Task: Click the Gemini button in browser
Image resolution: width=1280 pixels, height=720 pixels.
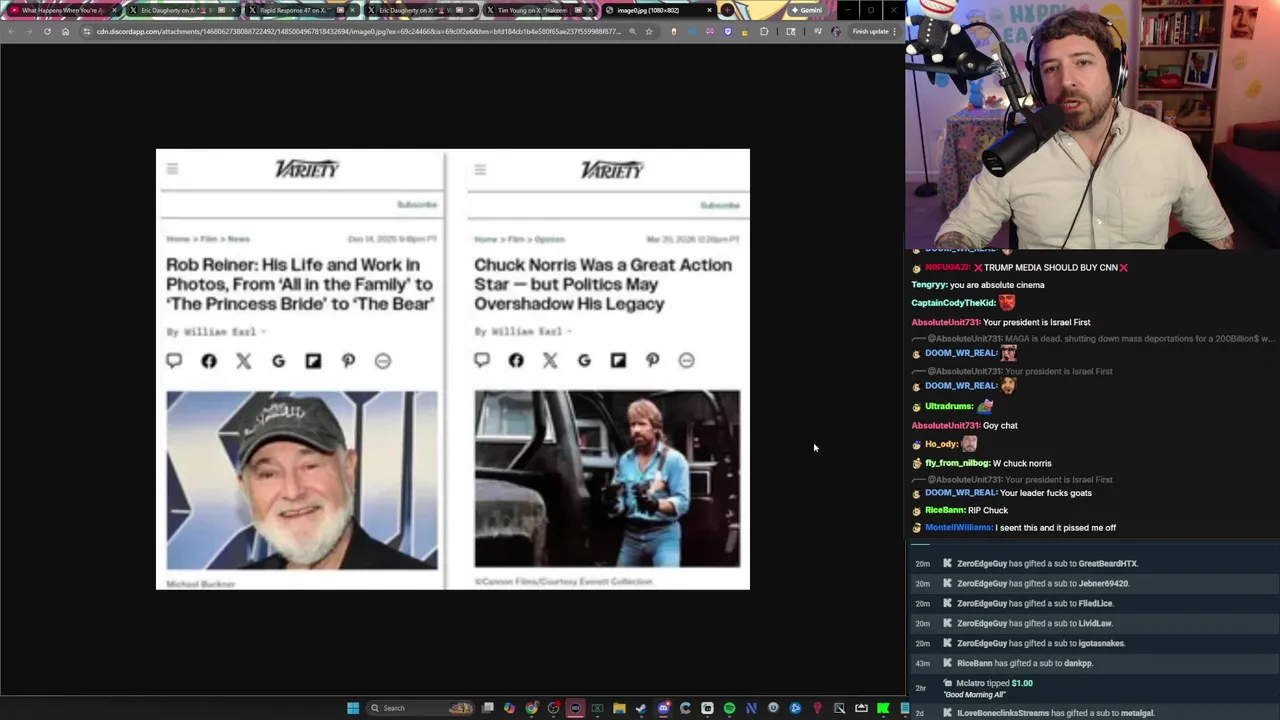Action: pos(805,10)
